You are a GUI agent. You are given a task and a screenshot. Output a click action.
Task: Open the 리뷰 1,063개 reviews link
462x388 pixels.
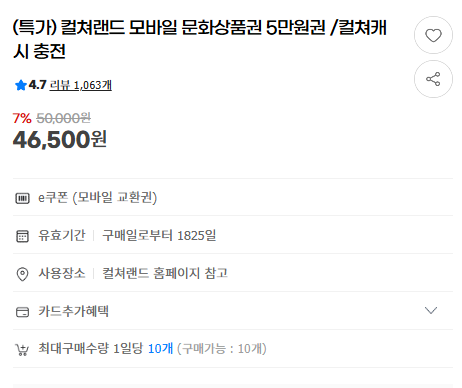coord(81,85)
